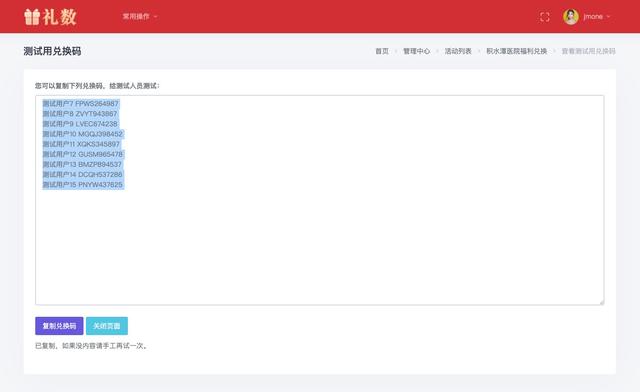Screen dimensions: 640x392
Task: Open the 常用操作 dropdown menu
Action: [x=140, y=17]
